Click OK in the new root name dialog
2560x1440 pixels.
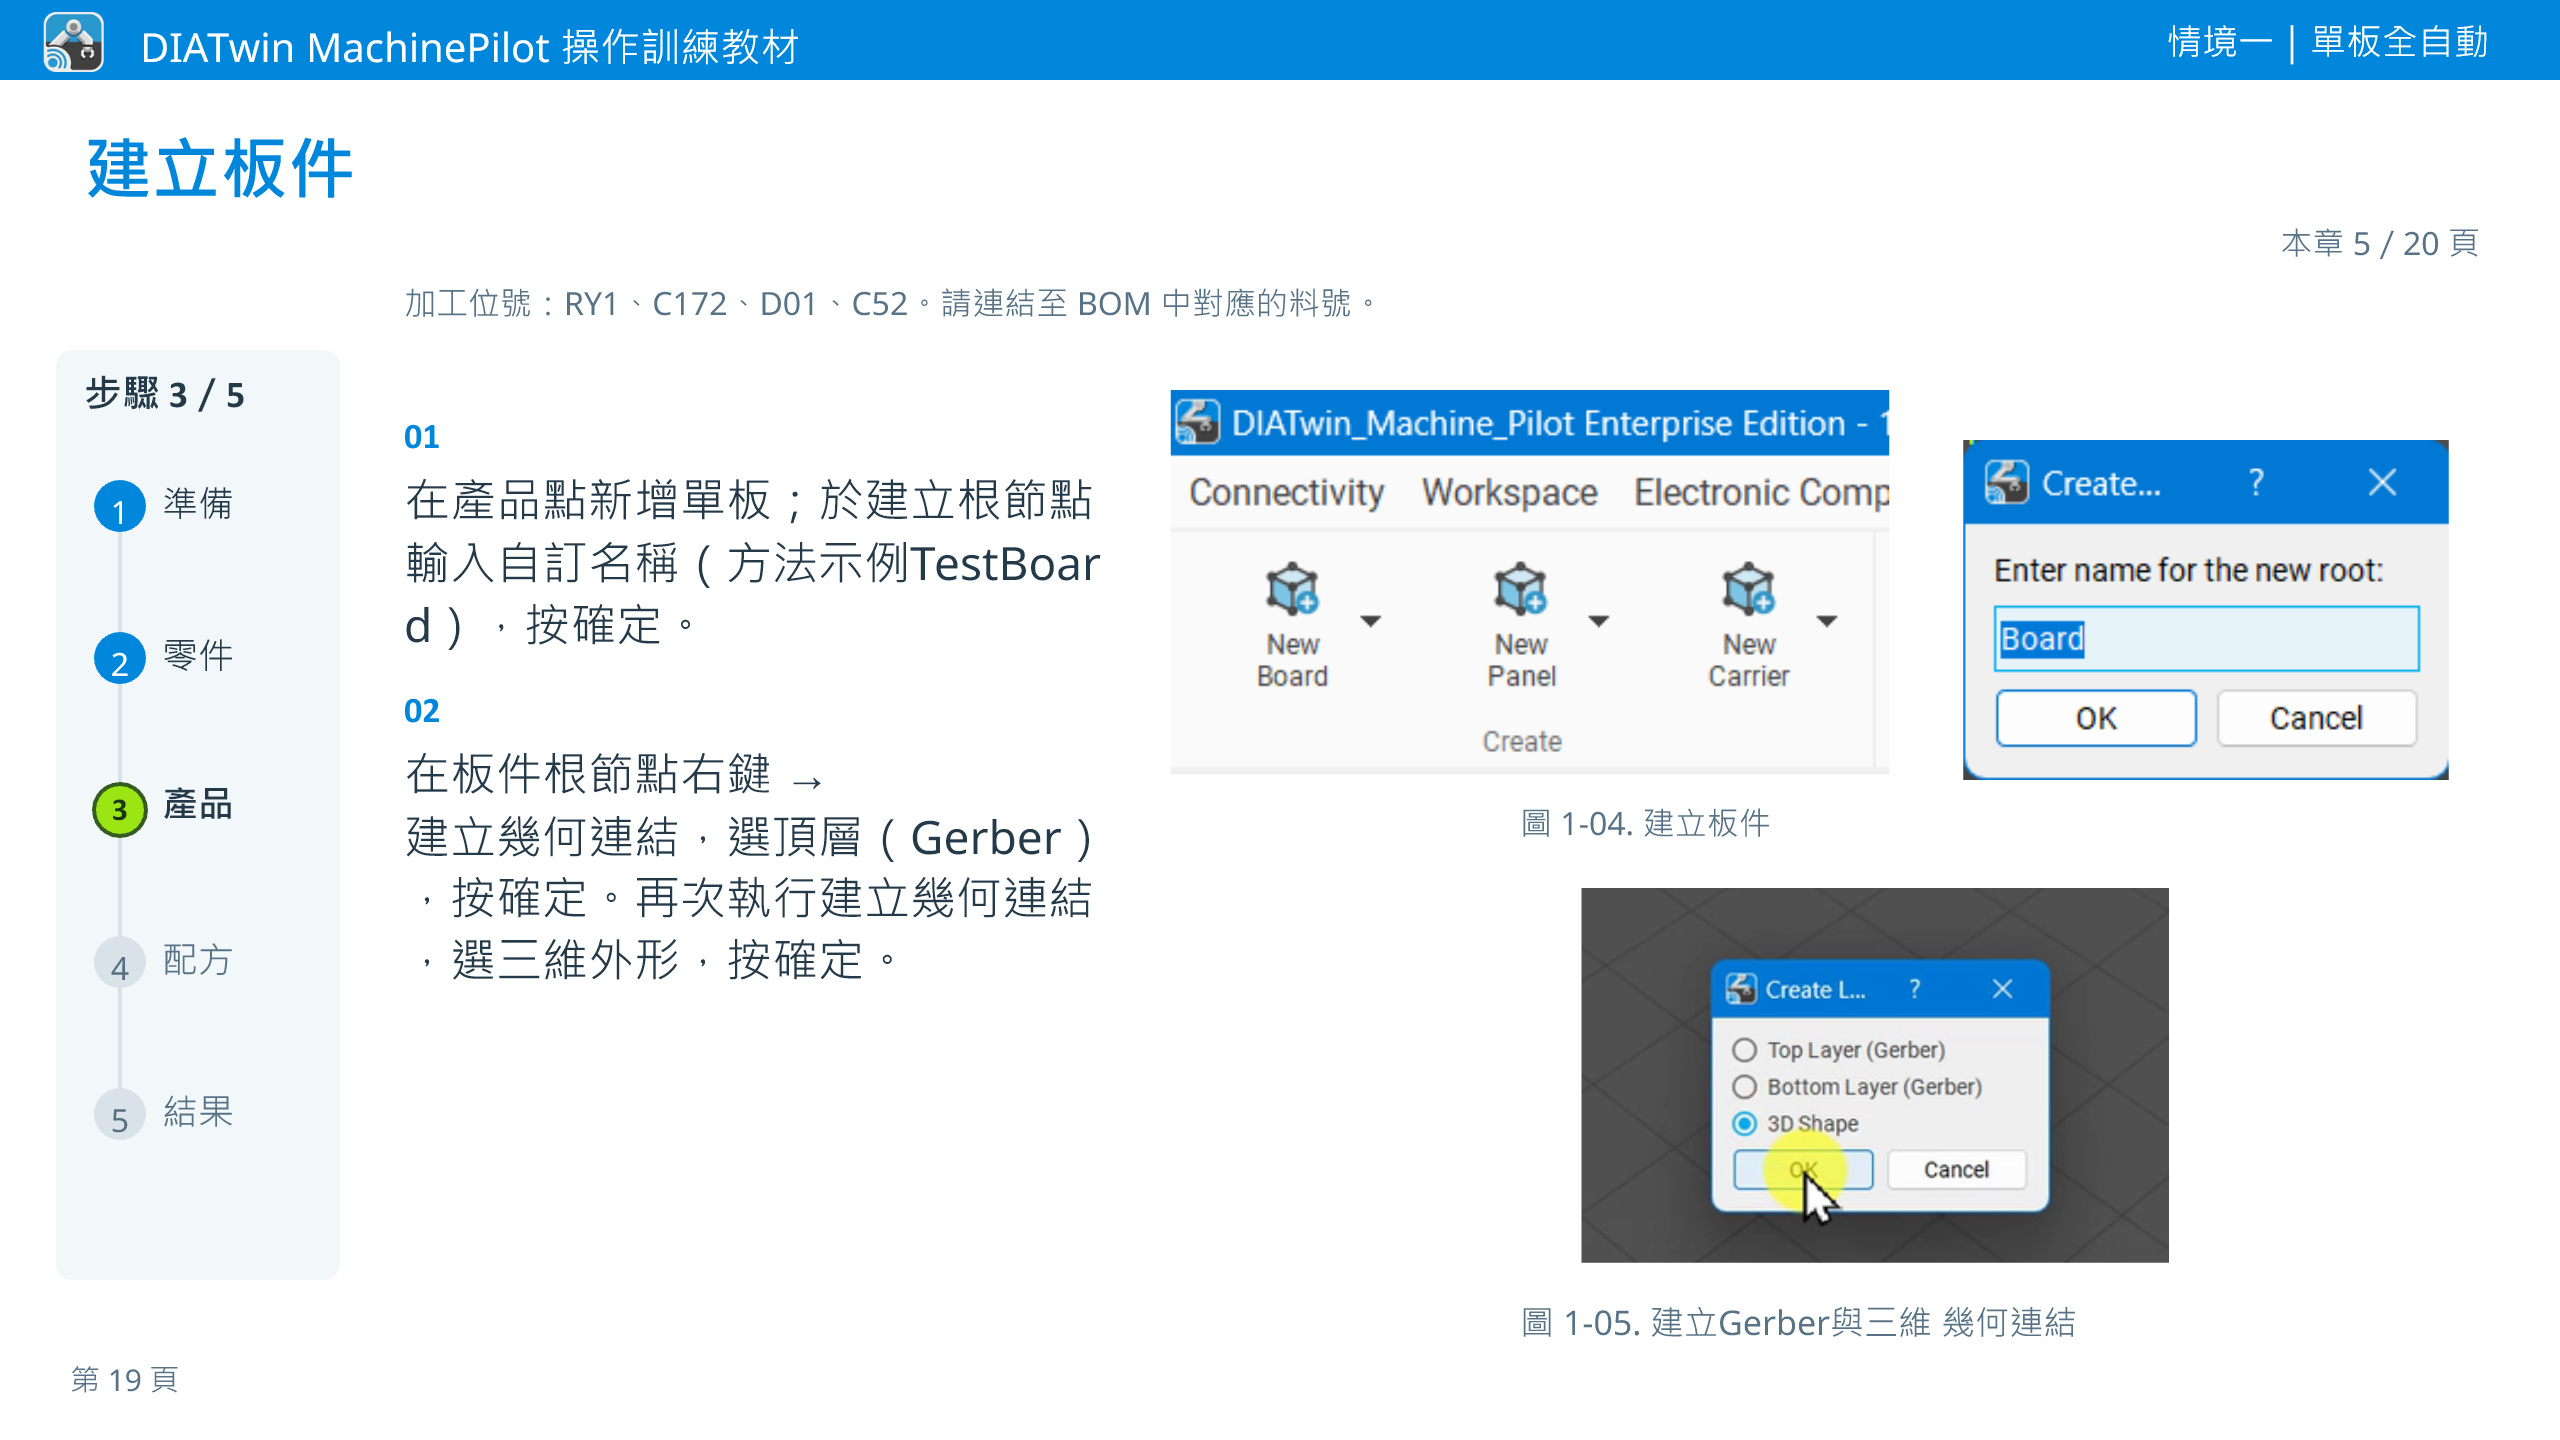pos(2096,718)
